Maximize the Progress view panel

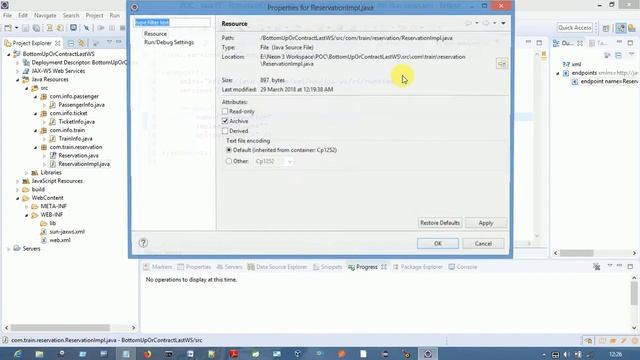(x=630, y=266)
